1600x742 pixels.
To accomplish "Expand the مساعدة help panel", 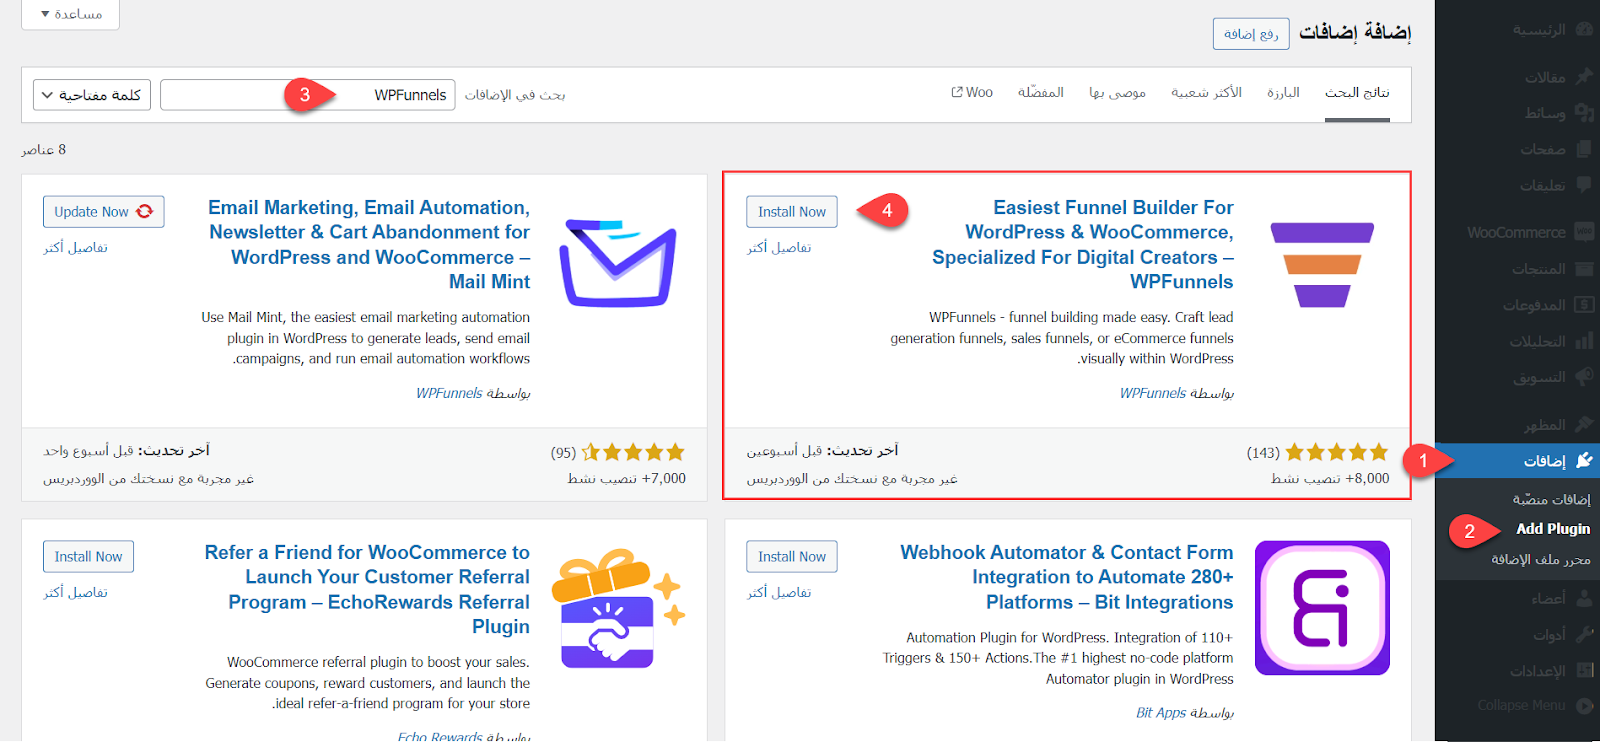I will click(71, 14).
